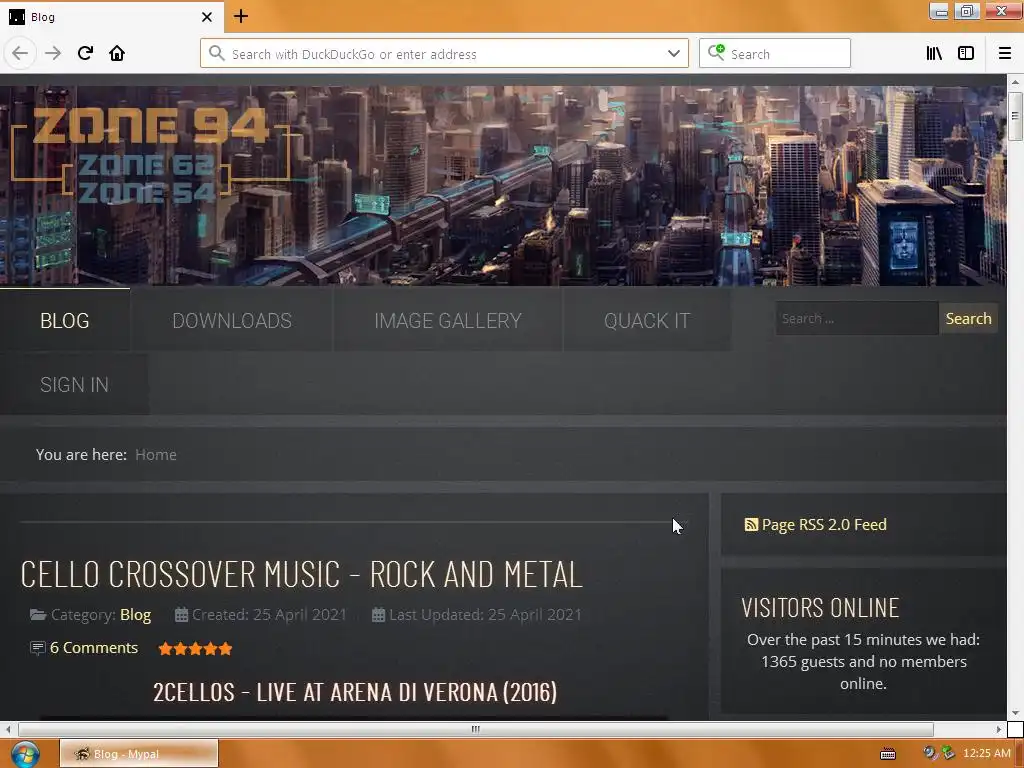Click the search engine magnifier icon
This screenshot has width=1024, height=768.
click(x=716, y=52)
